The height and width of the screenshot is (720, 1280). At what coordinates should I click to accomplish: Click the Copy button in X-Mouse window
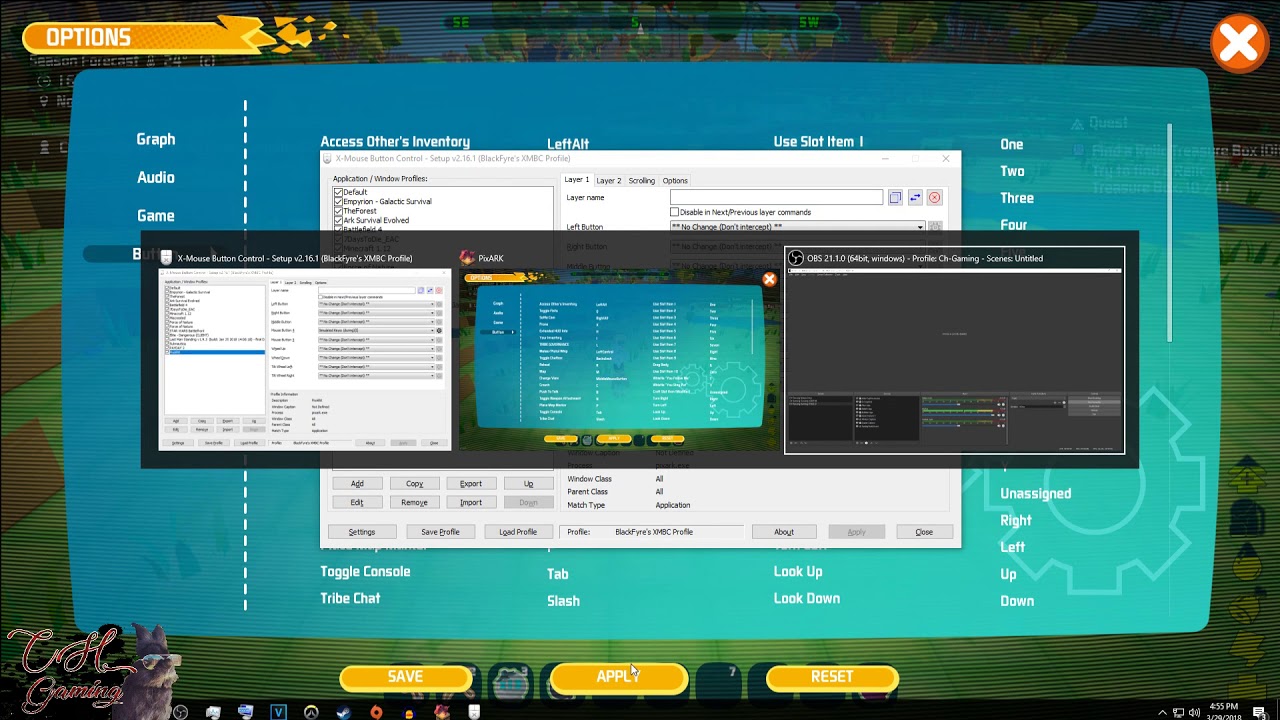414,483
